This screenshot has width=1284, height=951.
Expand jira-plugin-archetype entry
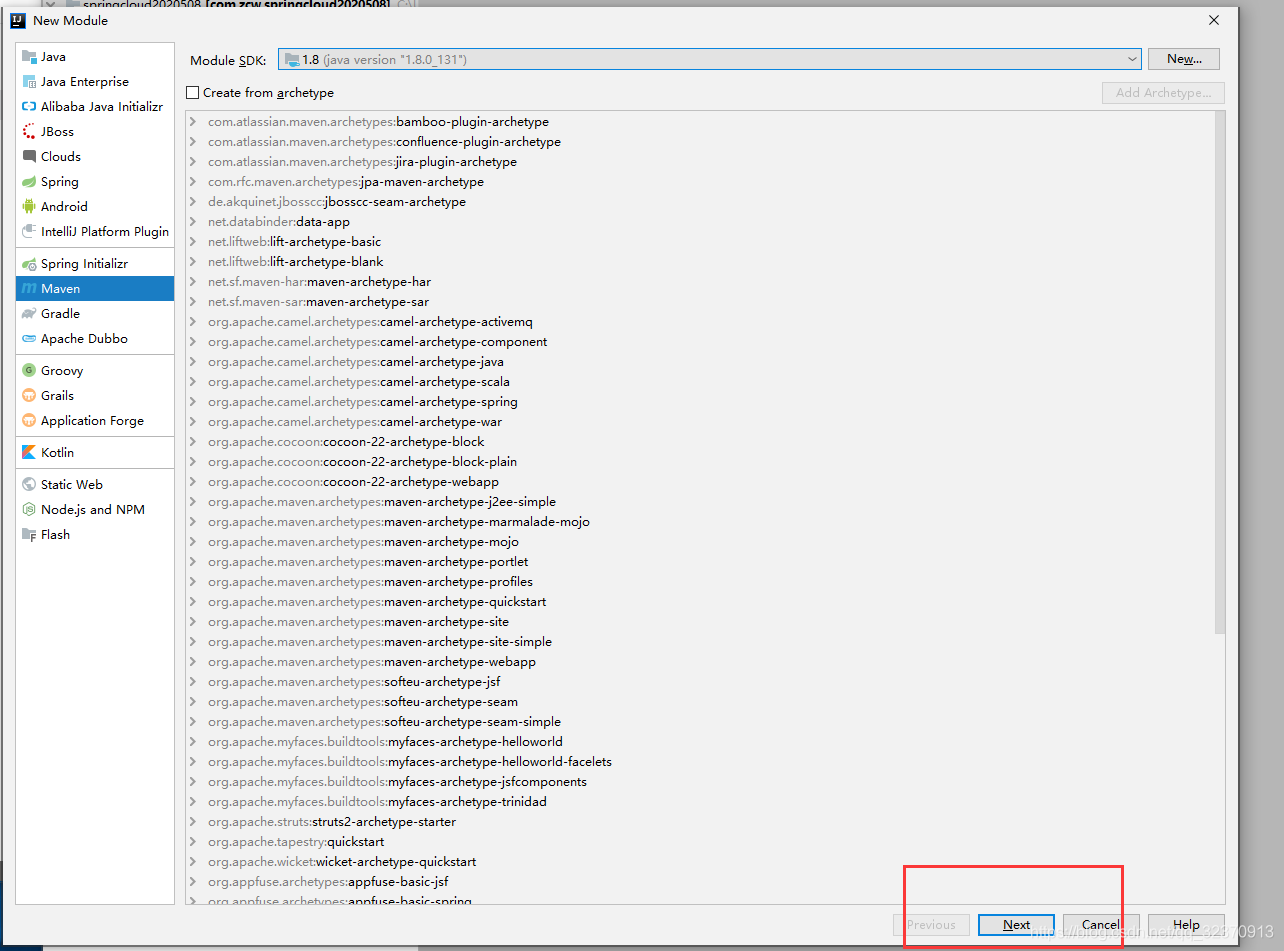tap(193, 162)
